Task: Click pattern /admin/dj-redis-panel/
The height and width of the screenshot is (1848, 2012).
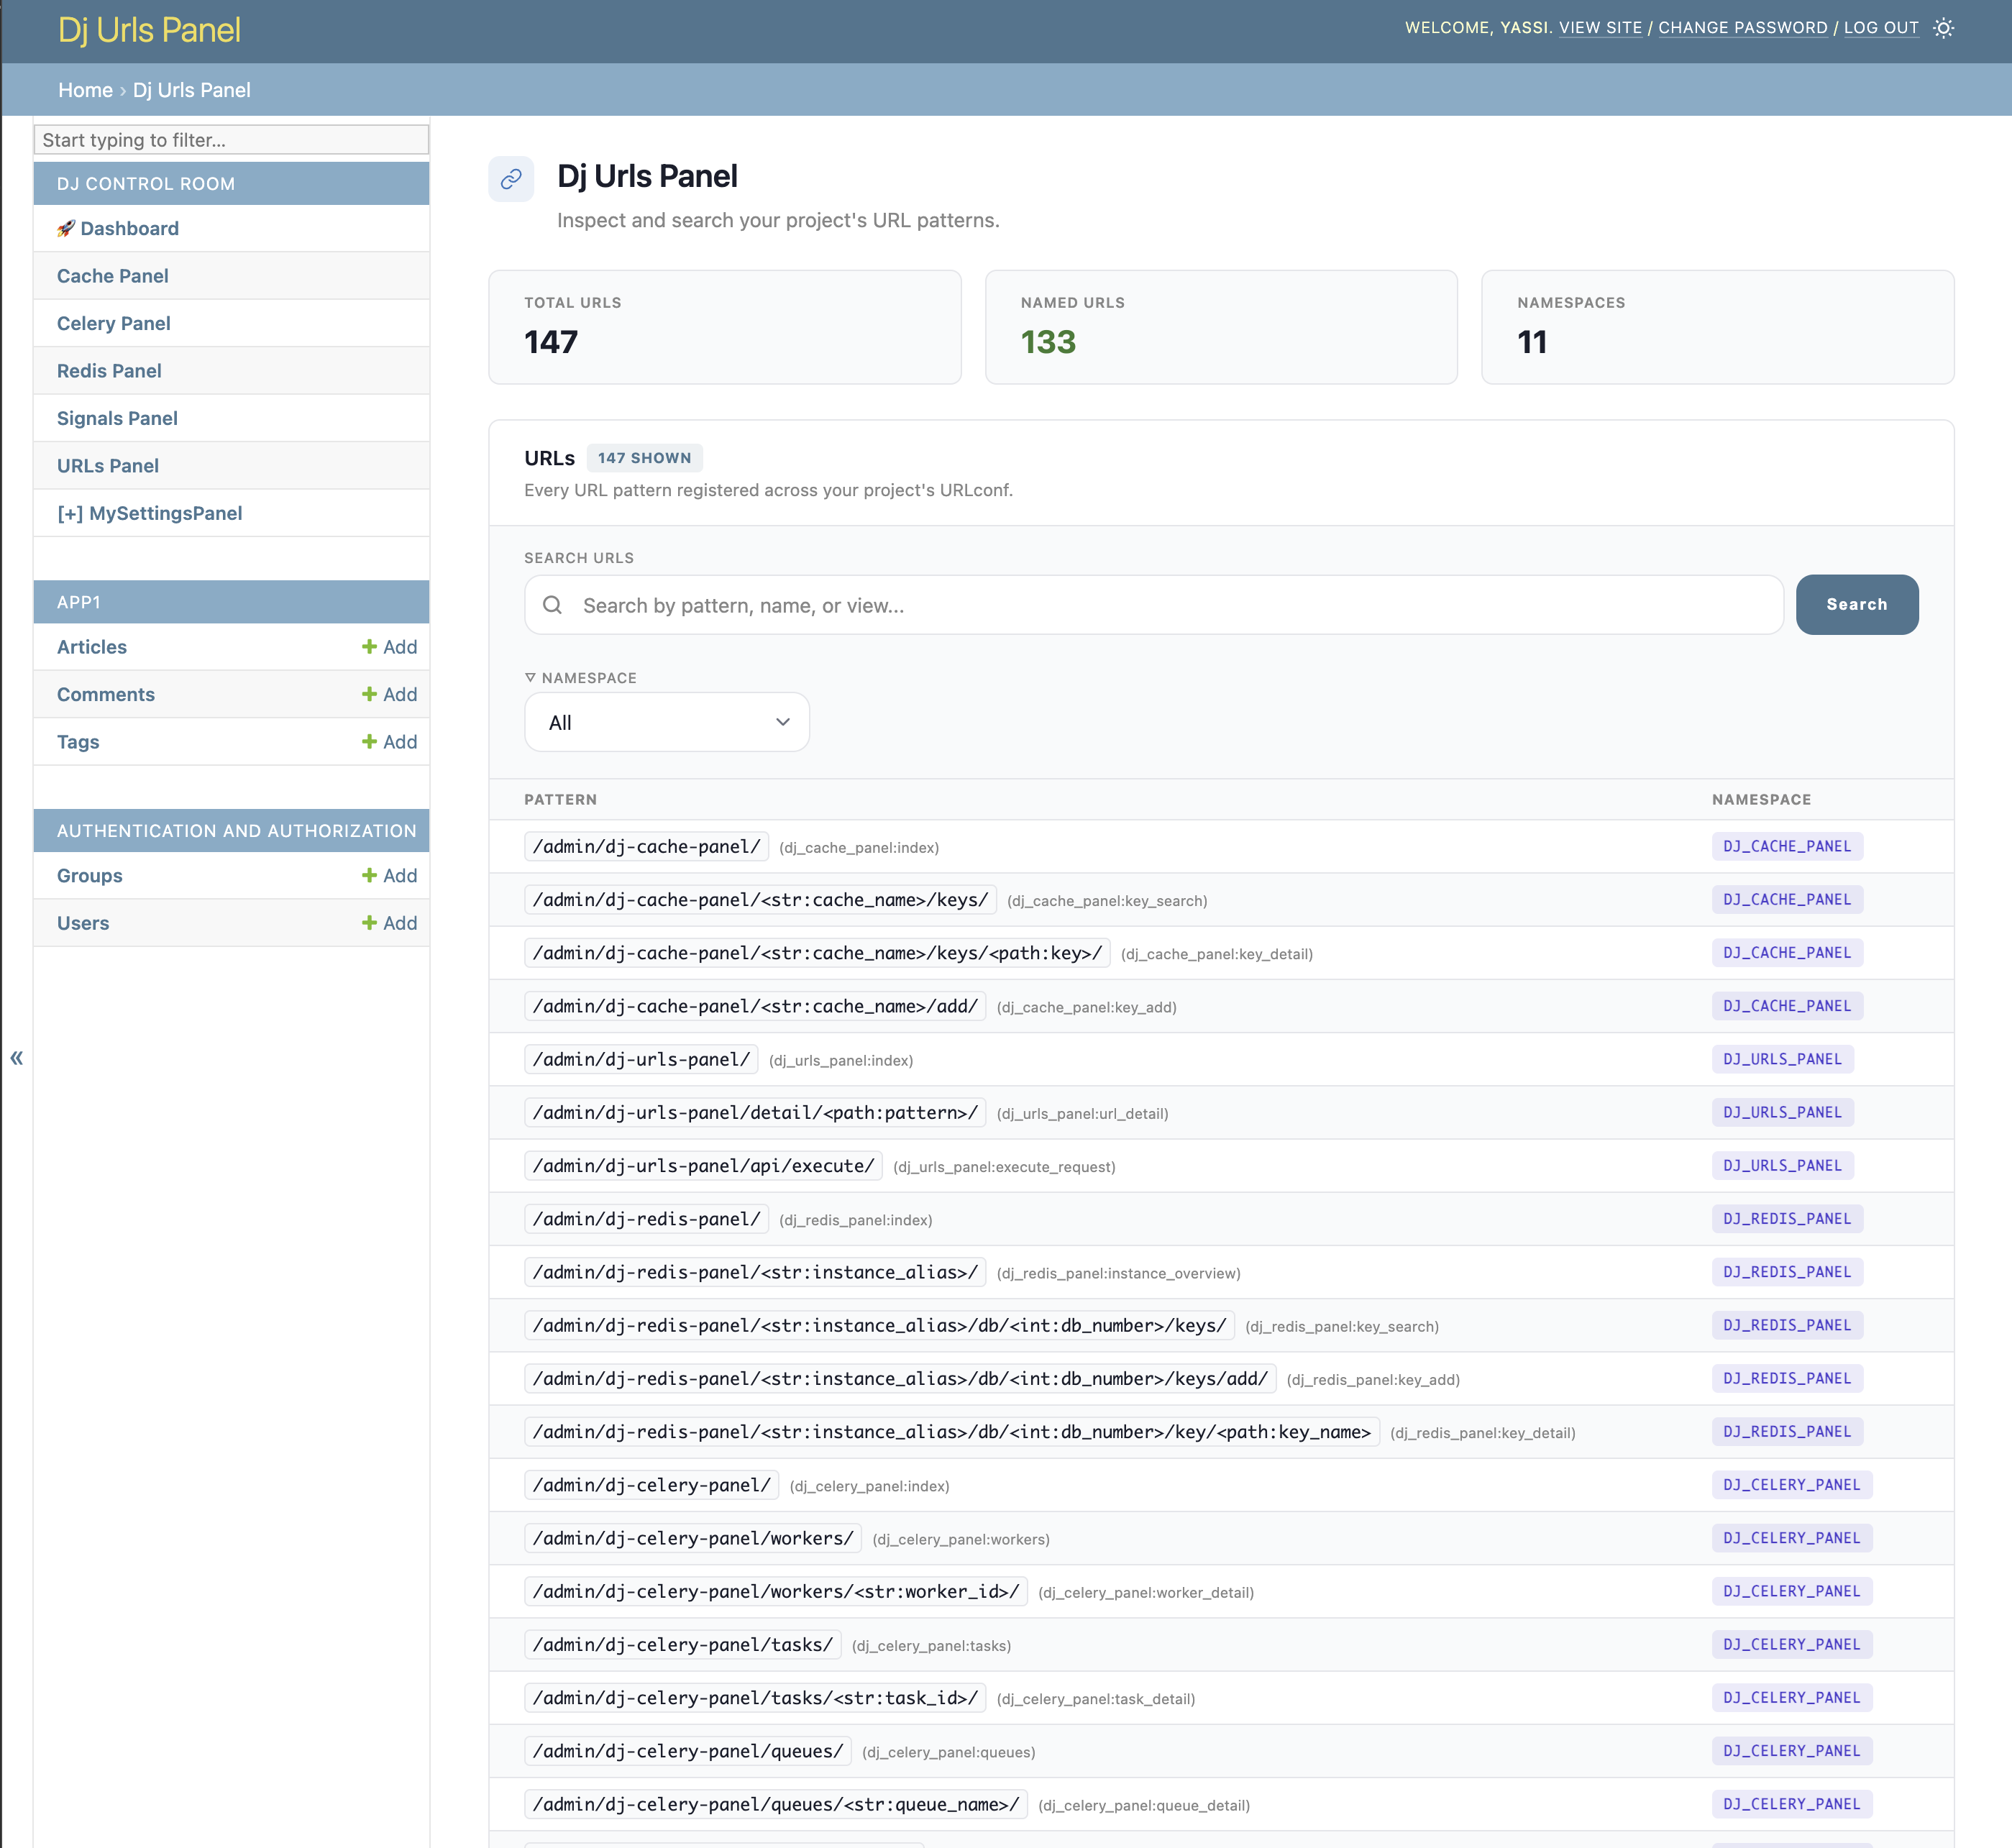Action: [647, 1219]
